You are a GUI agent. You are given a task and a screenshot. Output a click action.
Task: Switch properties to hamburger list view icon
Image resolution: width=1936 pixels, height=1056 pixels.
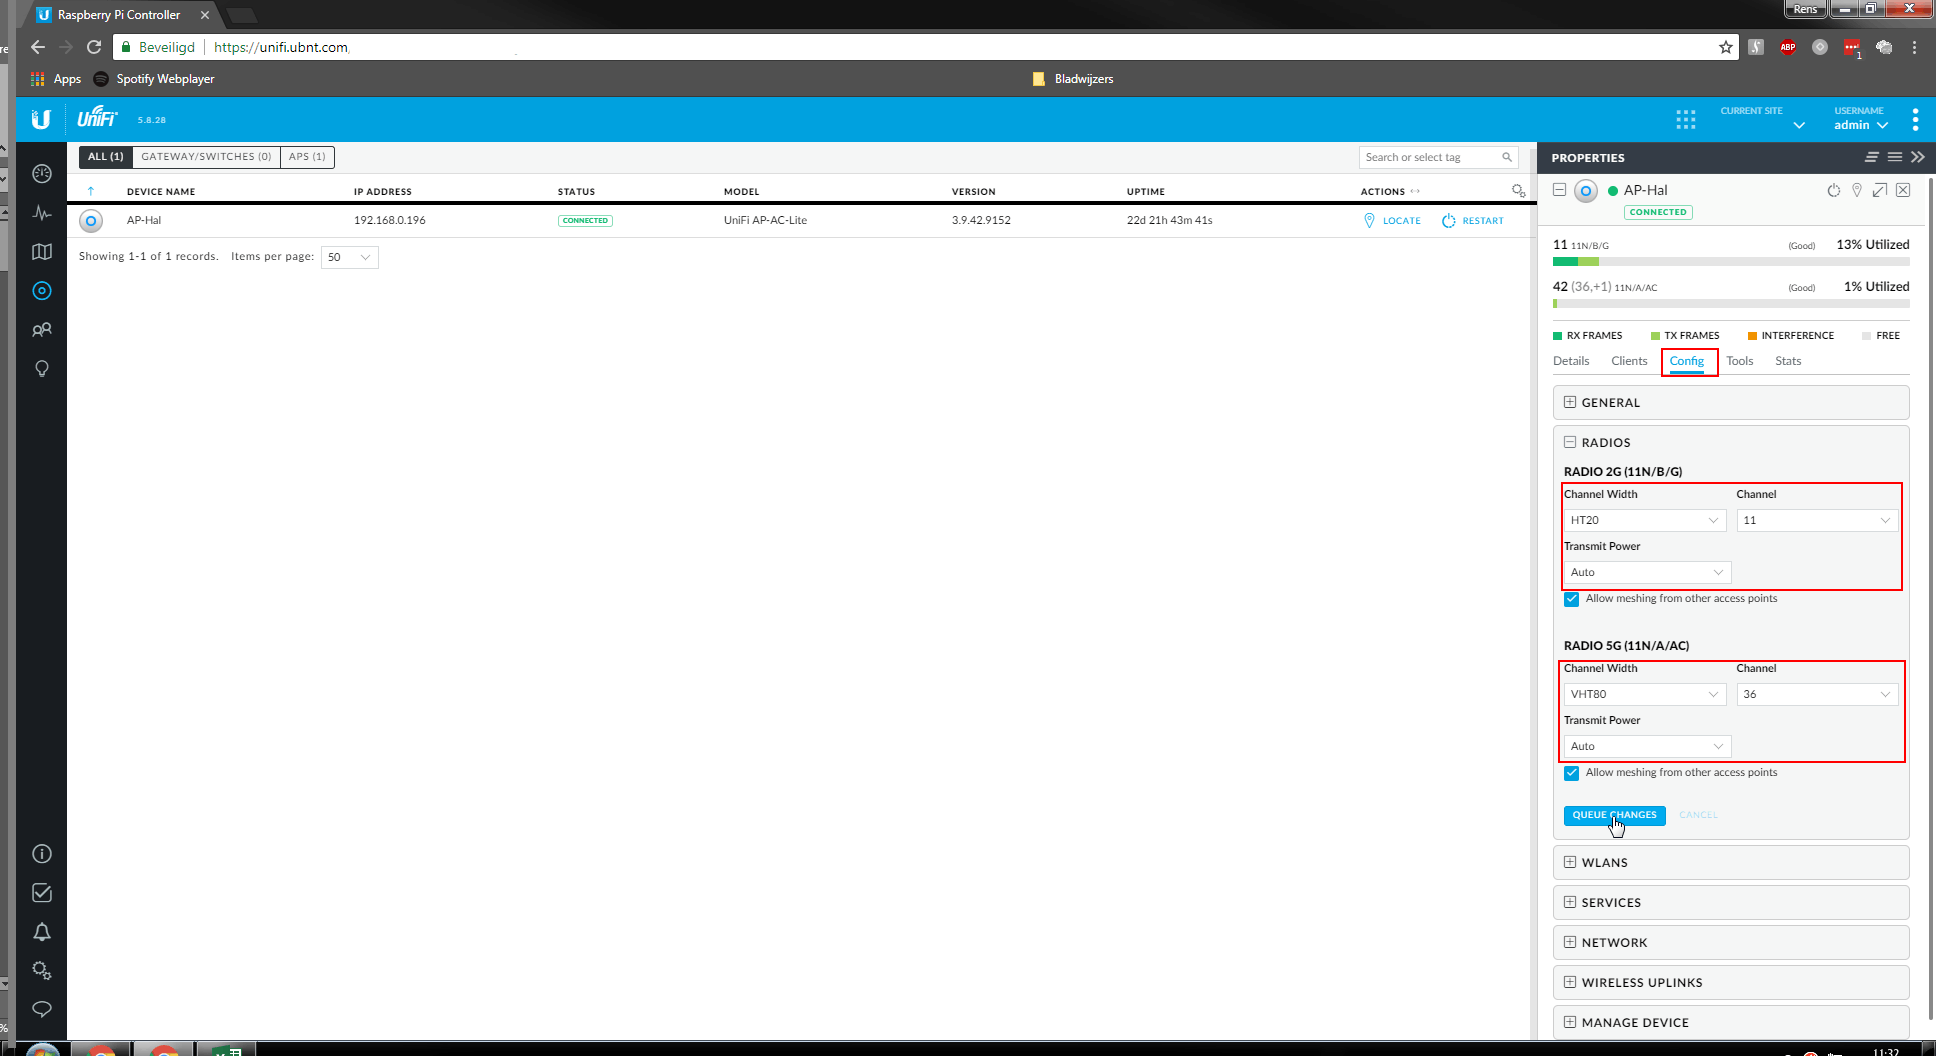1895,157
